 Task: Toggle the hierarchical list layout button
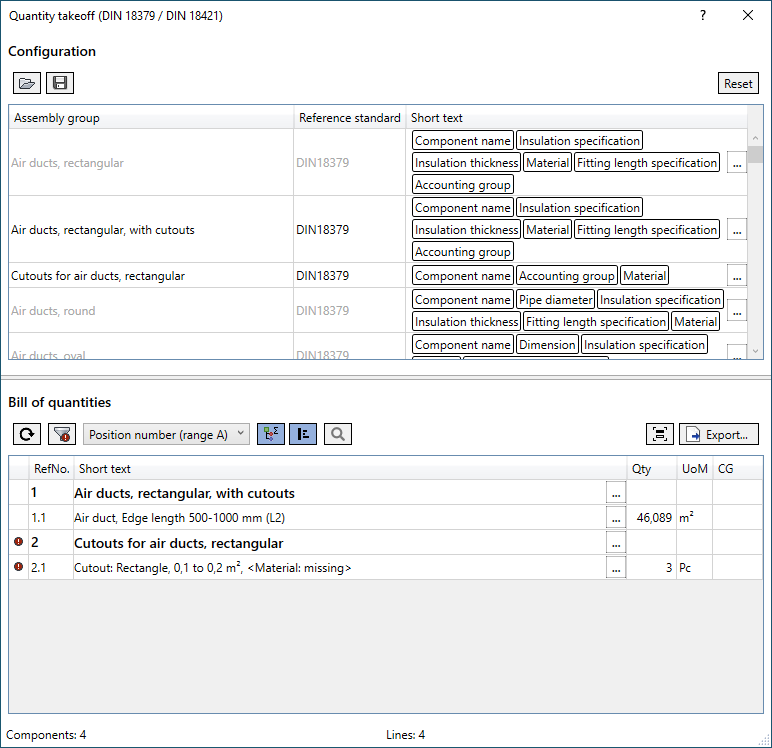303,434
